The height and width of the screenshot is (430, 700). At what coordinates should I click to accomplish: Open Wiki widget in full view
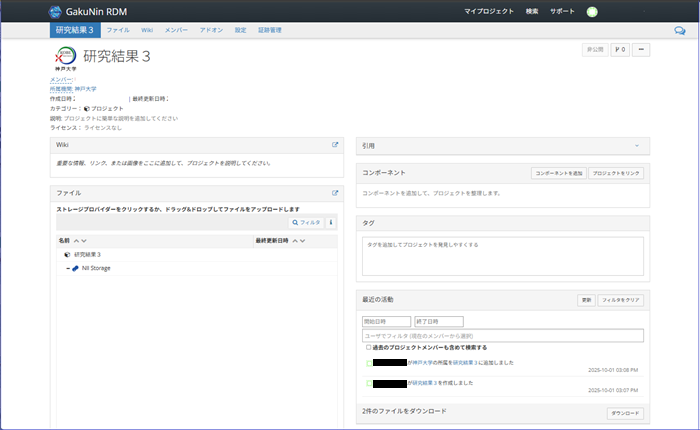335,145
